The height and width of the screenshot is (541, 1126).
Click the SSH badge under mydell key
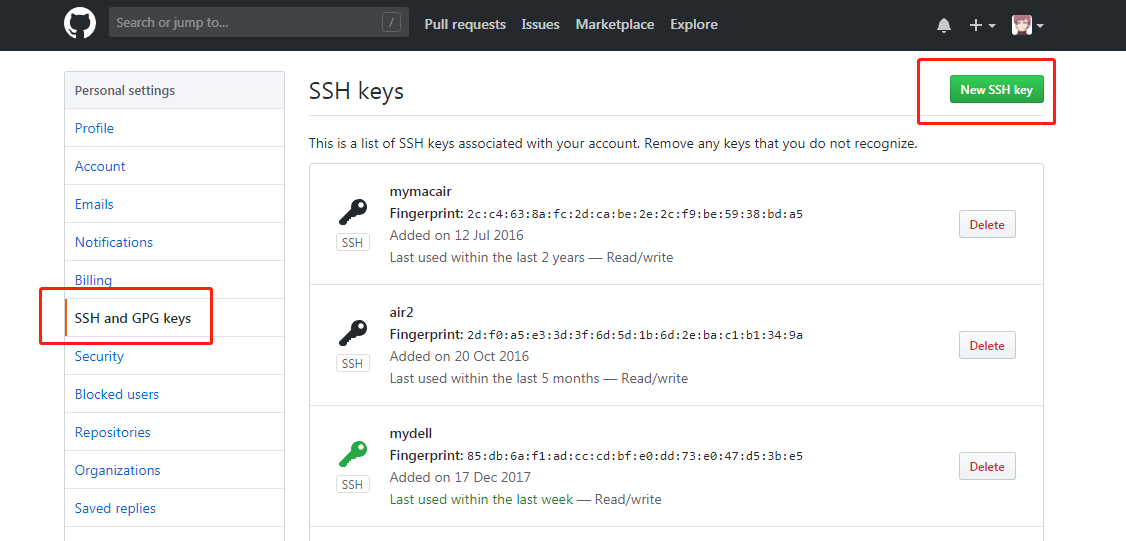(352, 485)
